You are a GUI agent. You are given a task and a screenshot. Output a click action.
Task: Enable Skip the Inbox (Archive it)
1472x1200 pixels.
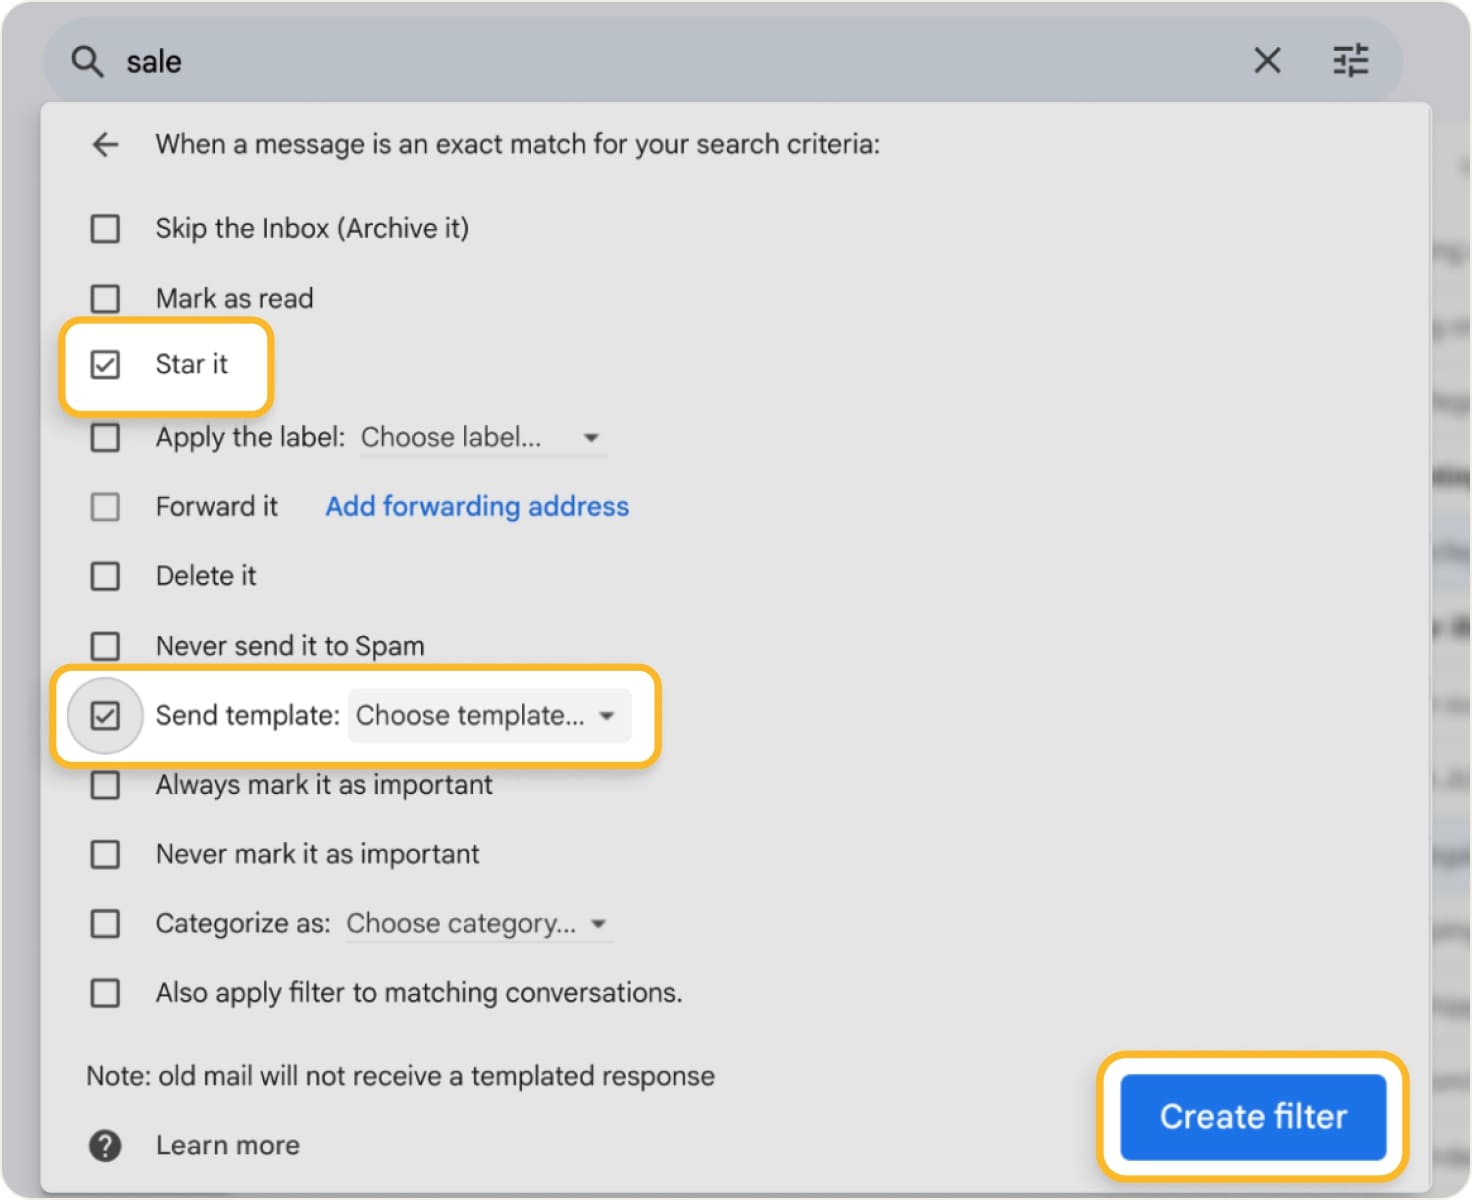point(104,228)
